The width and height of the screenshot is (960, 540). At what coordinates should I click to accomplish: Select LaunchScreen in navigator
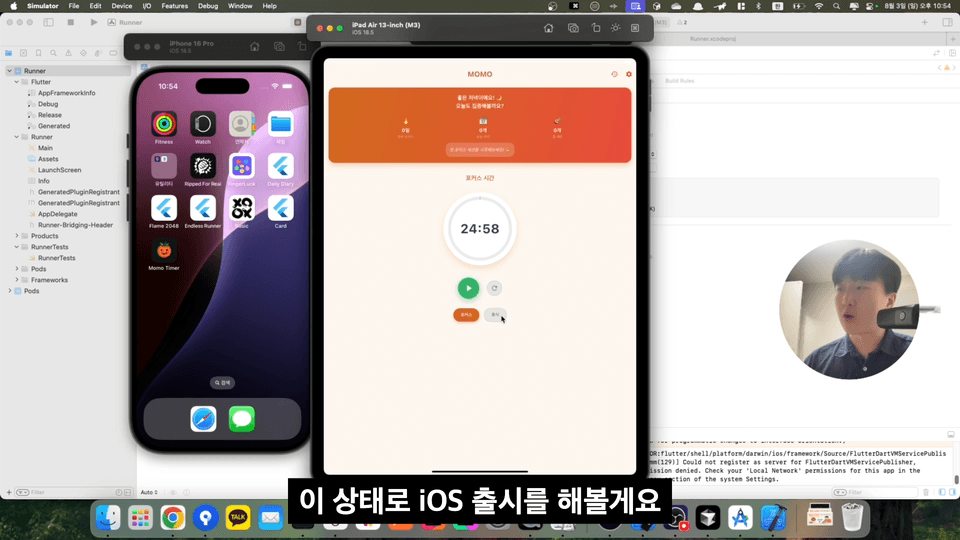59,170
